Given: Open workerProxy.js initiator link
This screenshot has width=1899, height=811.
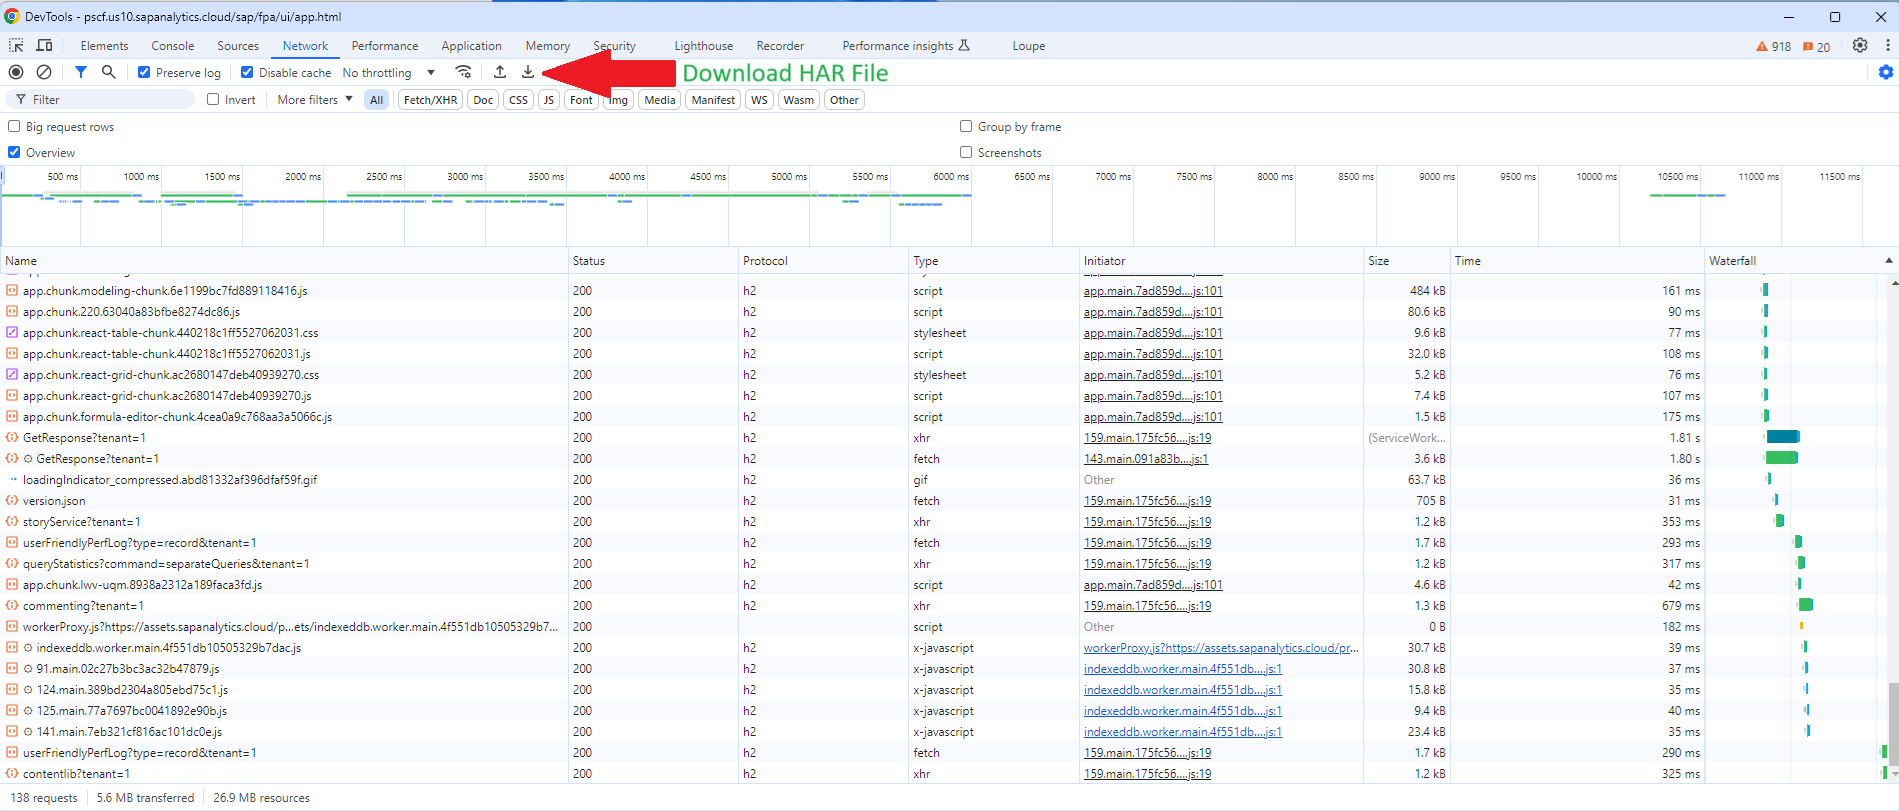Looking at the screenshot, I should click(1221, 648).
